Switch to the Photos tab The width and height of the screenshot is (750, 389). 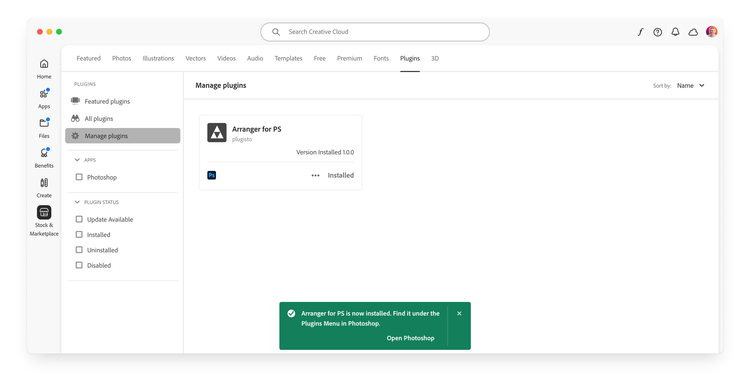pyautogui.click(x=121, y=58)
